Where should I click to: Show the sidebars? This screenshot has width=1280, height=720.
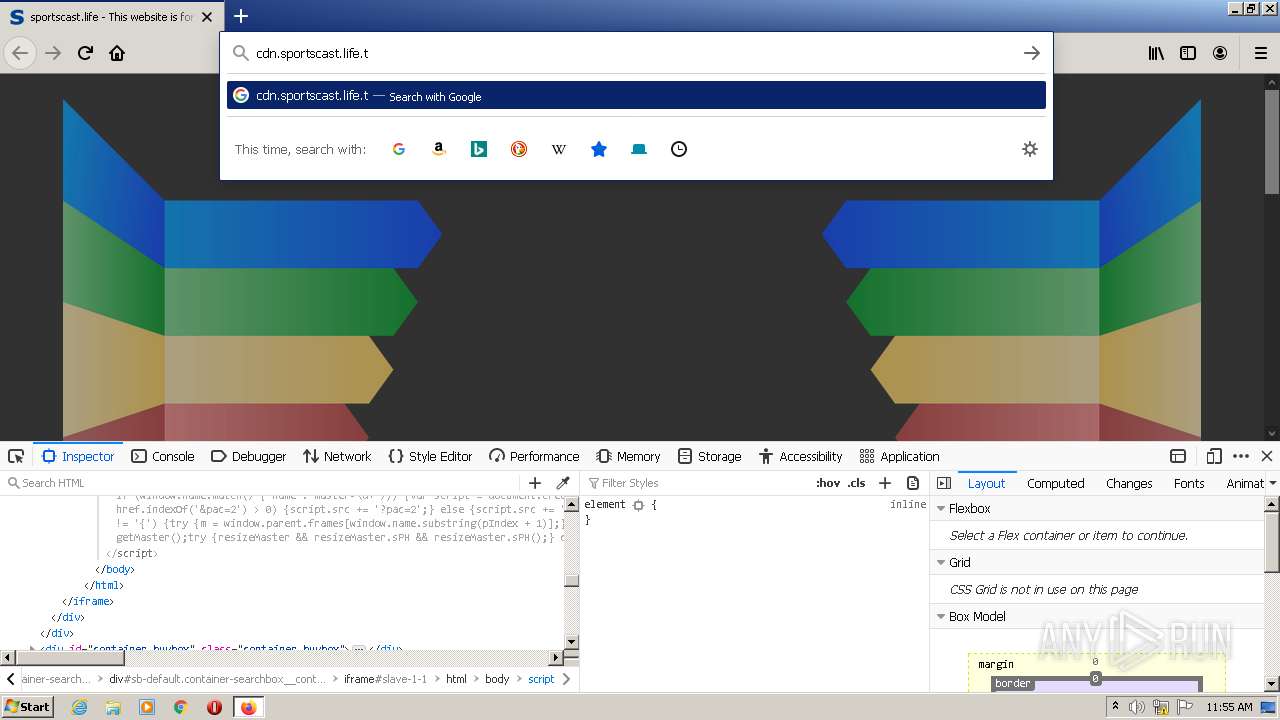(x=1188, y=53)
